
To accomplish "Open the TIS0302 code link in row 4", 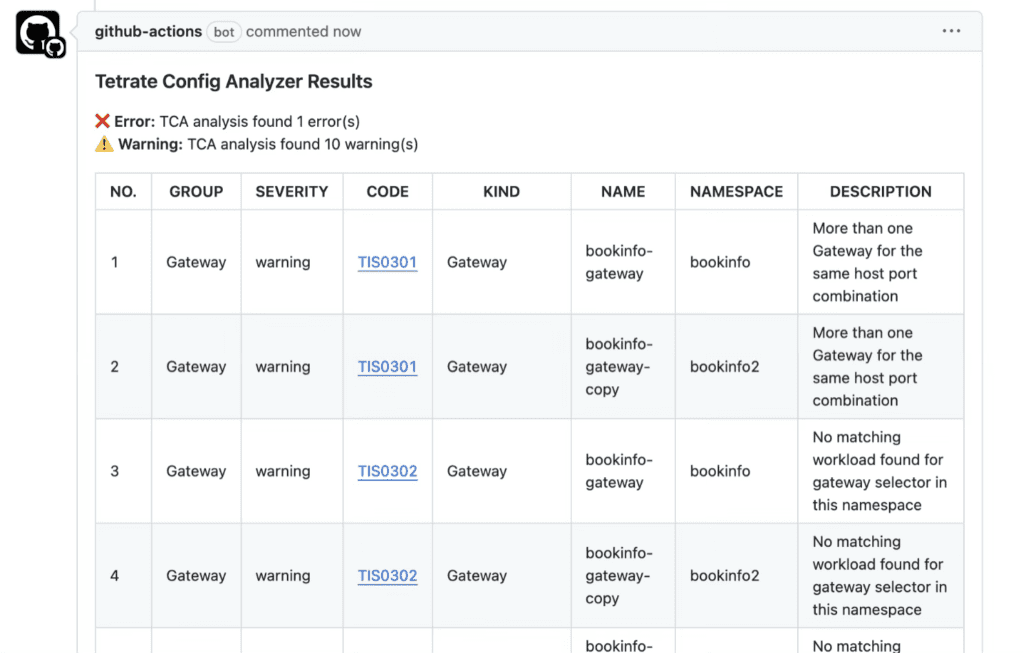I will point(387,576).
